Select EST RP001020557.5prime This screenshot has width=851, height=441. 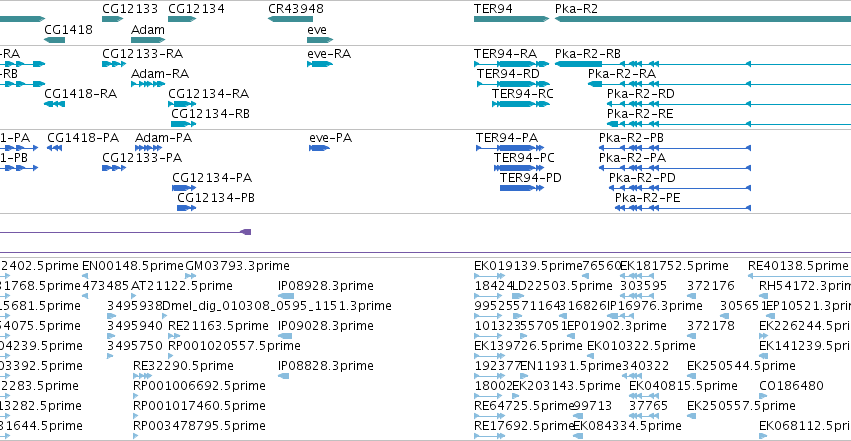click(172, 356)
